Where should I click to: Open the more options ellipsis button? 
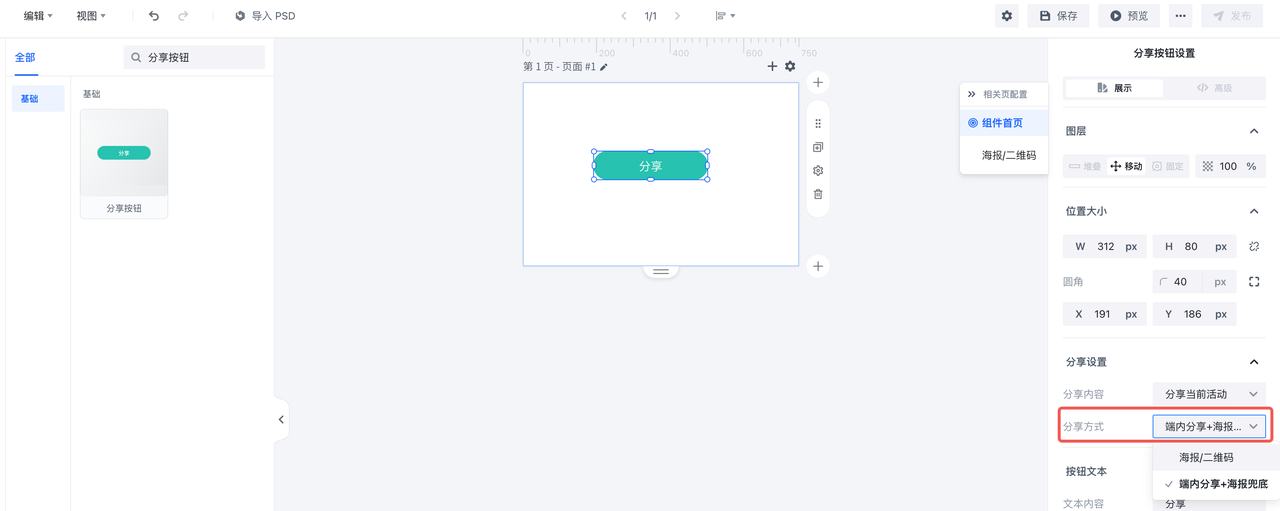point(1181,16)
